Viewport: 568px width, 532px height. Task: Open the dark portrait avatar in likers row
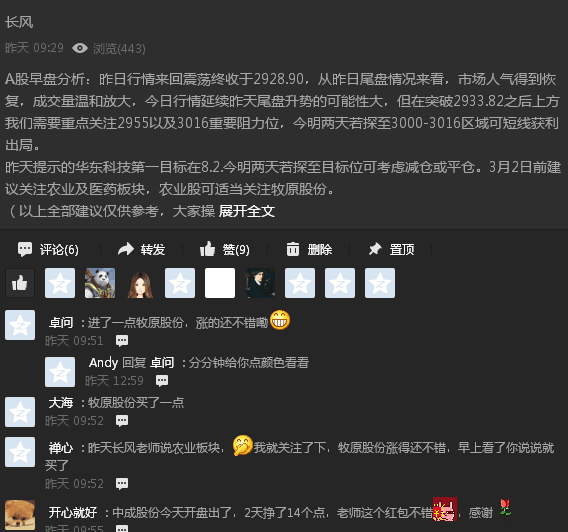(x=260, y=283)
